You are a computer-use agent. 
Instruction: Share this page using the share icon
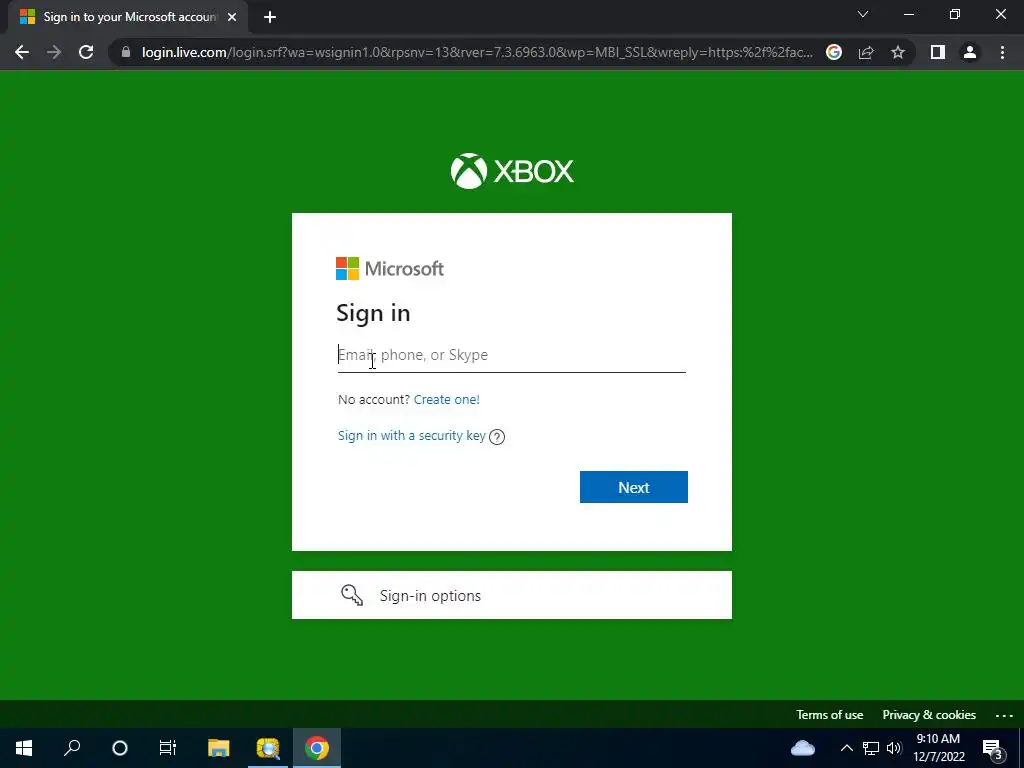(866, 52)
